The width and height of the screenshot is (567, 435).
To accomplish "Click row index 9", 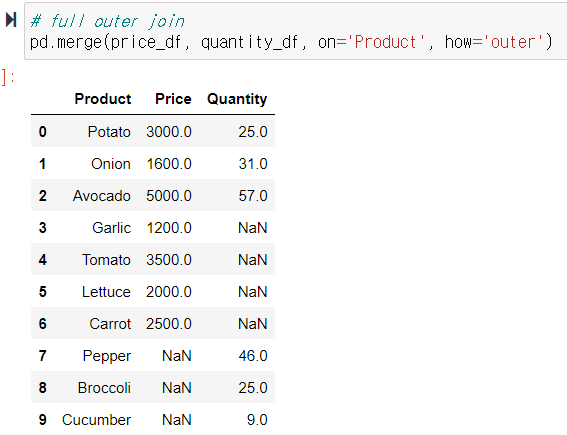I will coord(43,420).
